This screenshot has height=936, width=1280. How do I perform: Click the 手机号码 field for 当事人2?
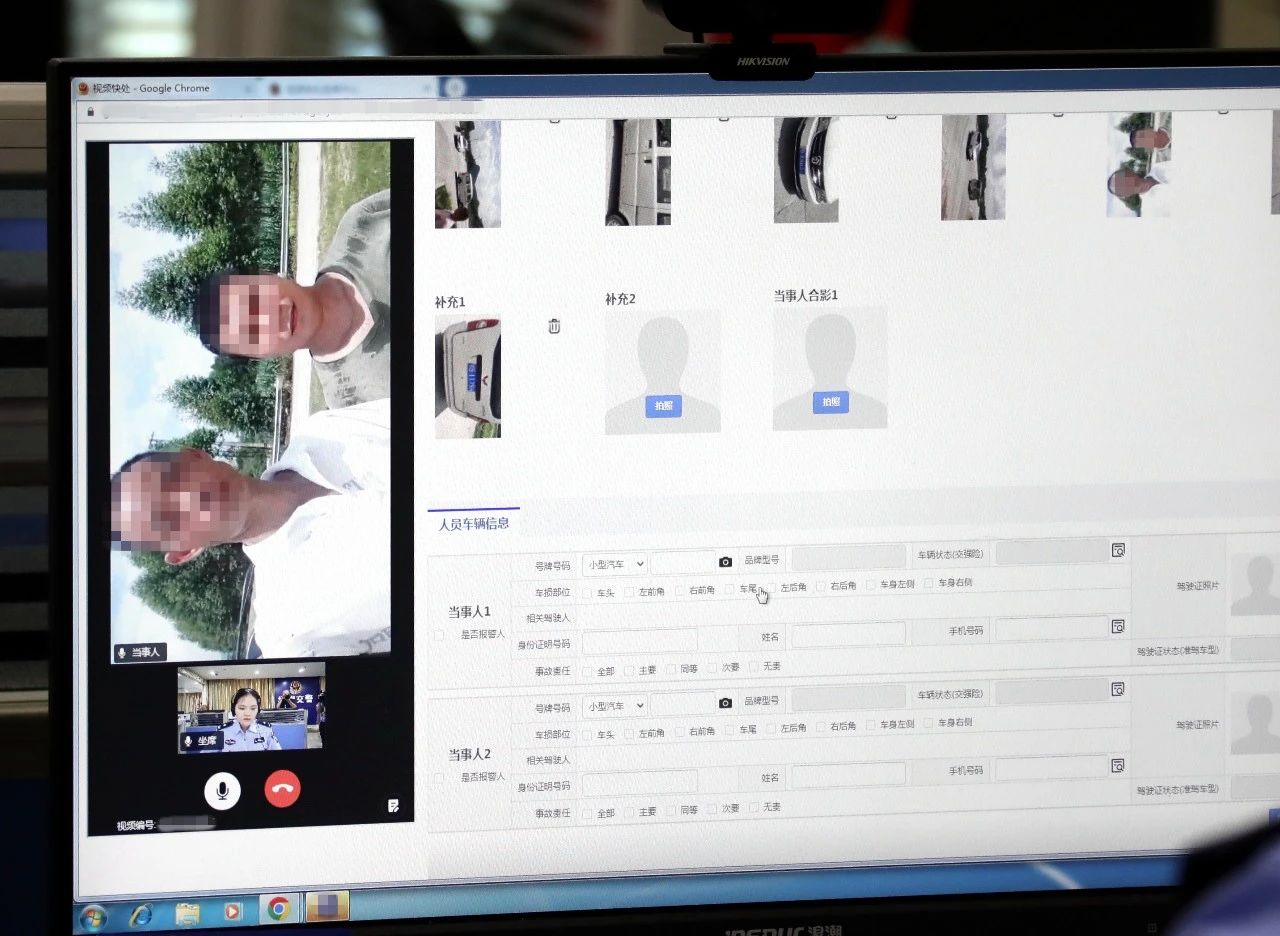point(1051,768)
